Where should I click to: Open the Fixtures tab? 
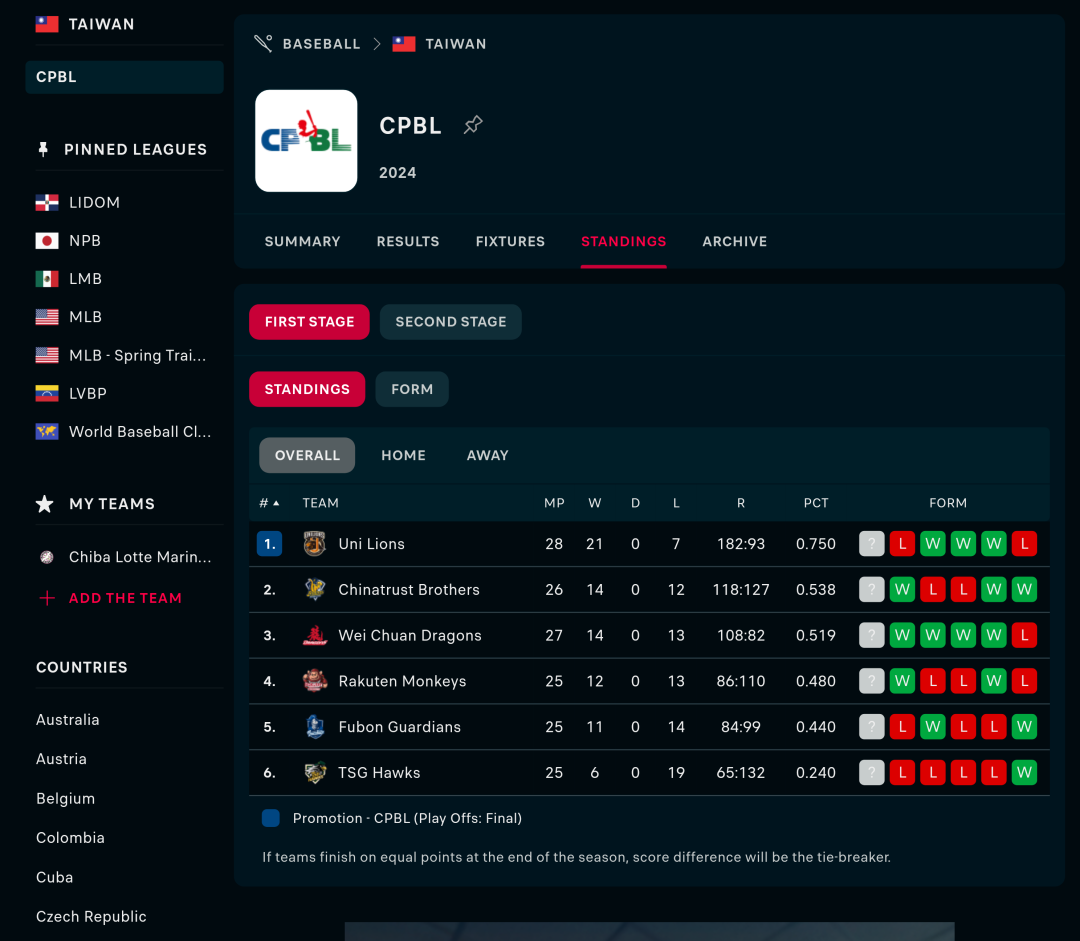point(510,241)
